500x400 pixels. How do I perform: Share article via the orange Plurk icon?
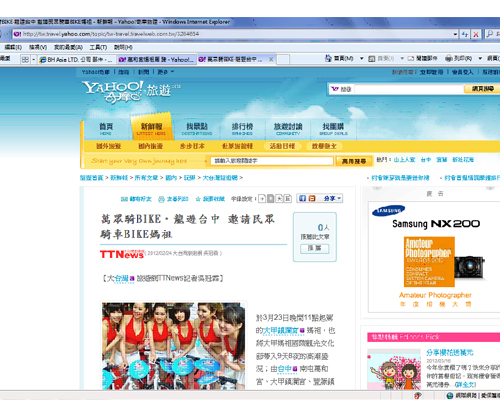point(312,198)
